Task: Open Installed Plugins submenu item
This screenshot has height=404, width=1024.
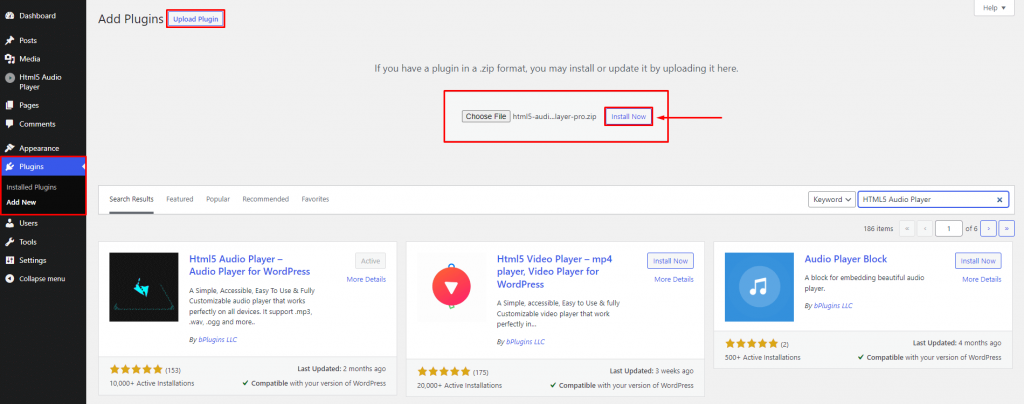Action: click(x=31, y=187)
